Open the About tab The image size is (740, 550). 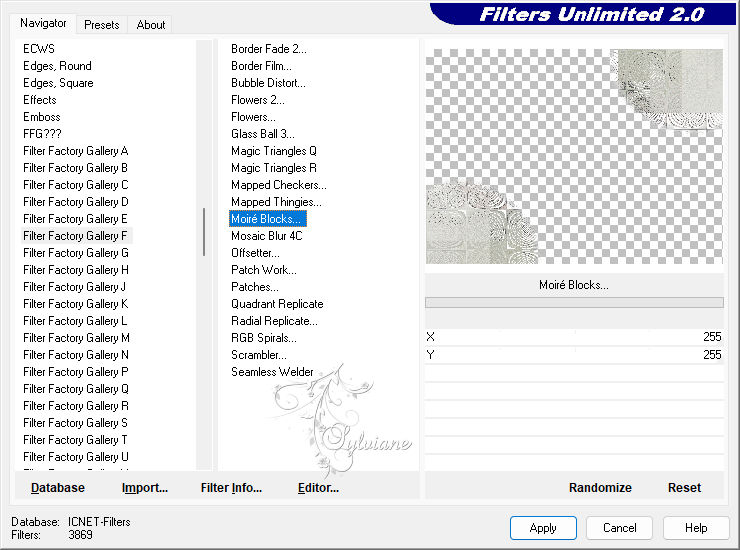click(x=151, y=25)
